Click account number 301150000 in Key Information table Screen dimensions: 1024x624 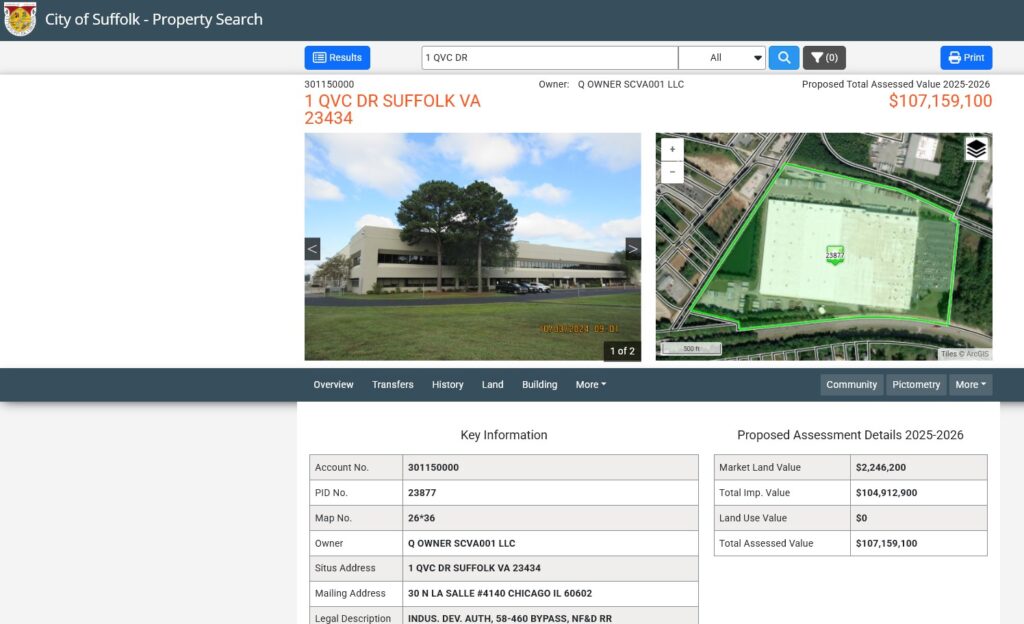(433, 467)
